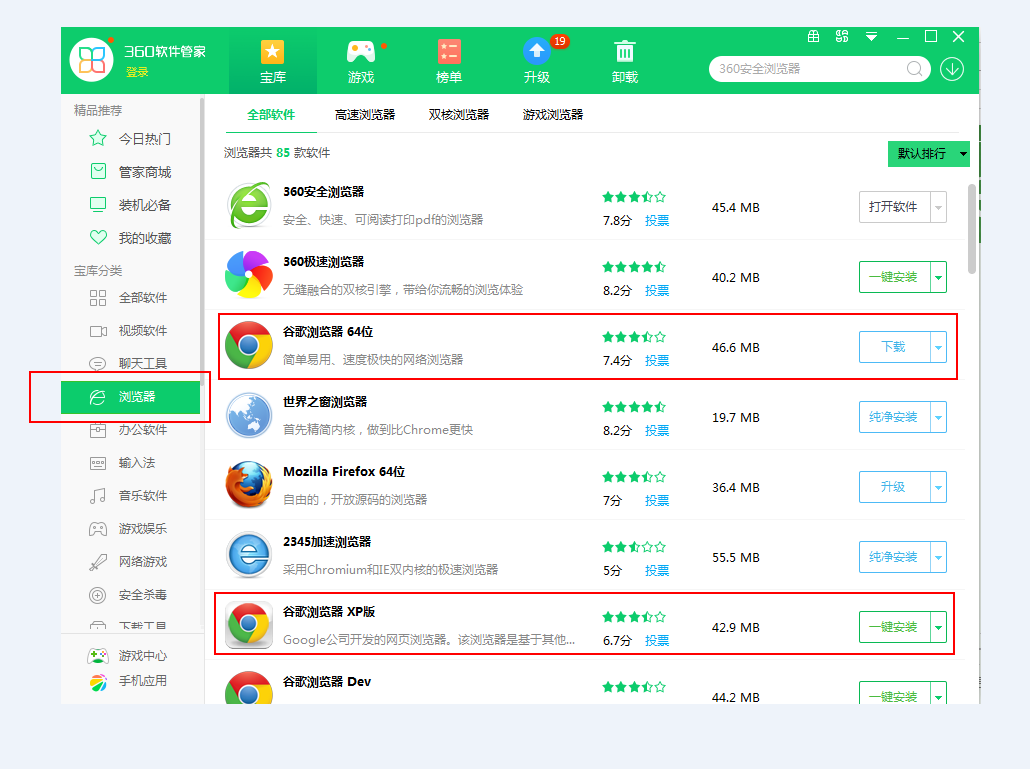The width and height of the screenshot is (1030, 769).
Task: Click the 360软件管家 logo icon
Action: tap(92, 60)
